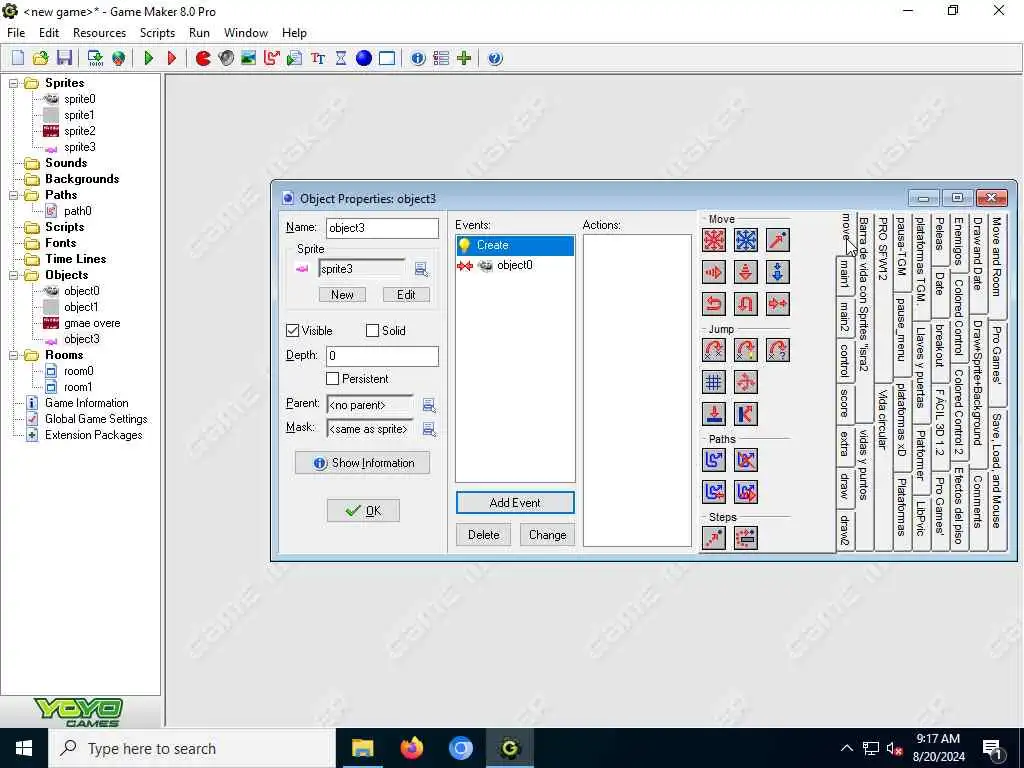
Task: Collapse the Objects folder
Action: point(13,275)
